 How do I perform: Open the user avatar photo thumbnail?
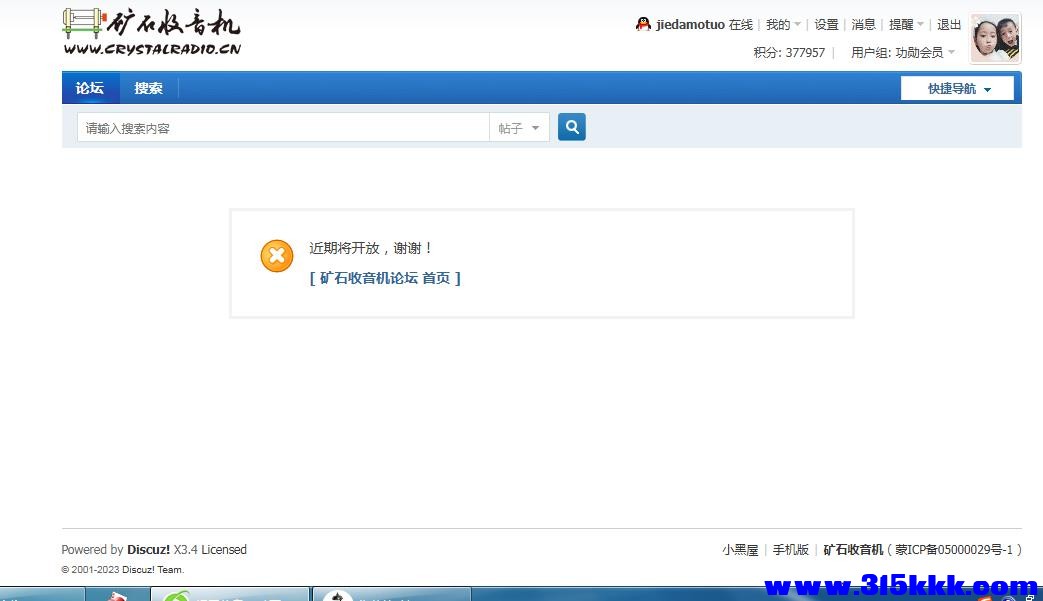(x=995, y=37)
